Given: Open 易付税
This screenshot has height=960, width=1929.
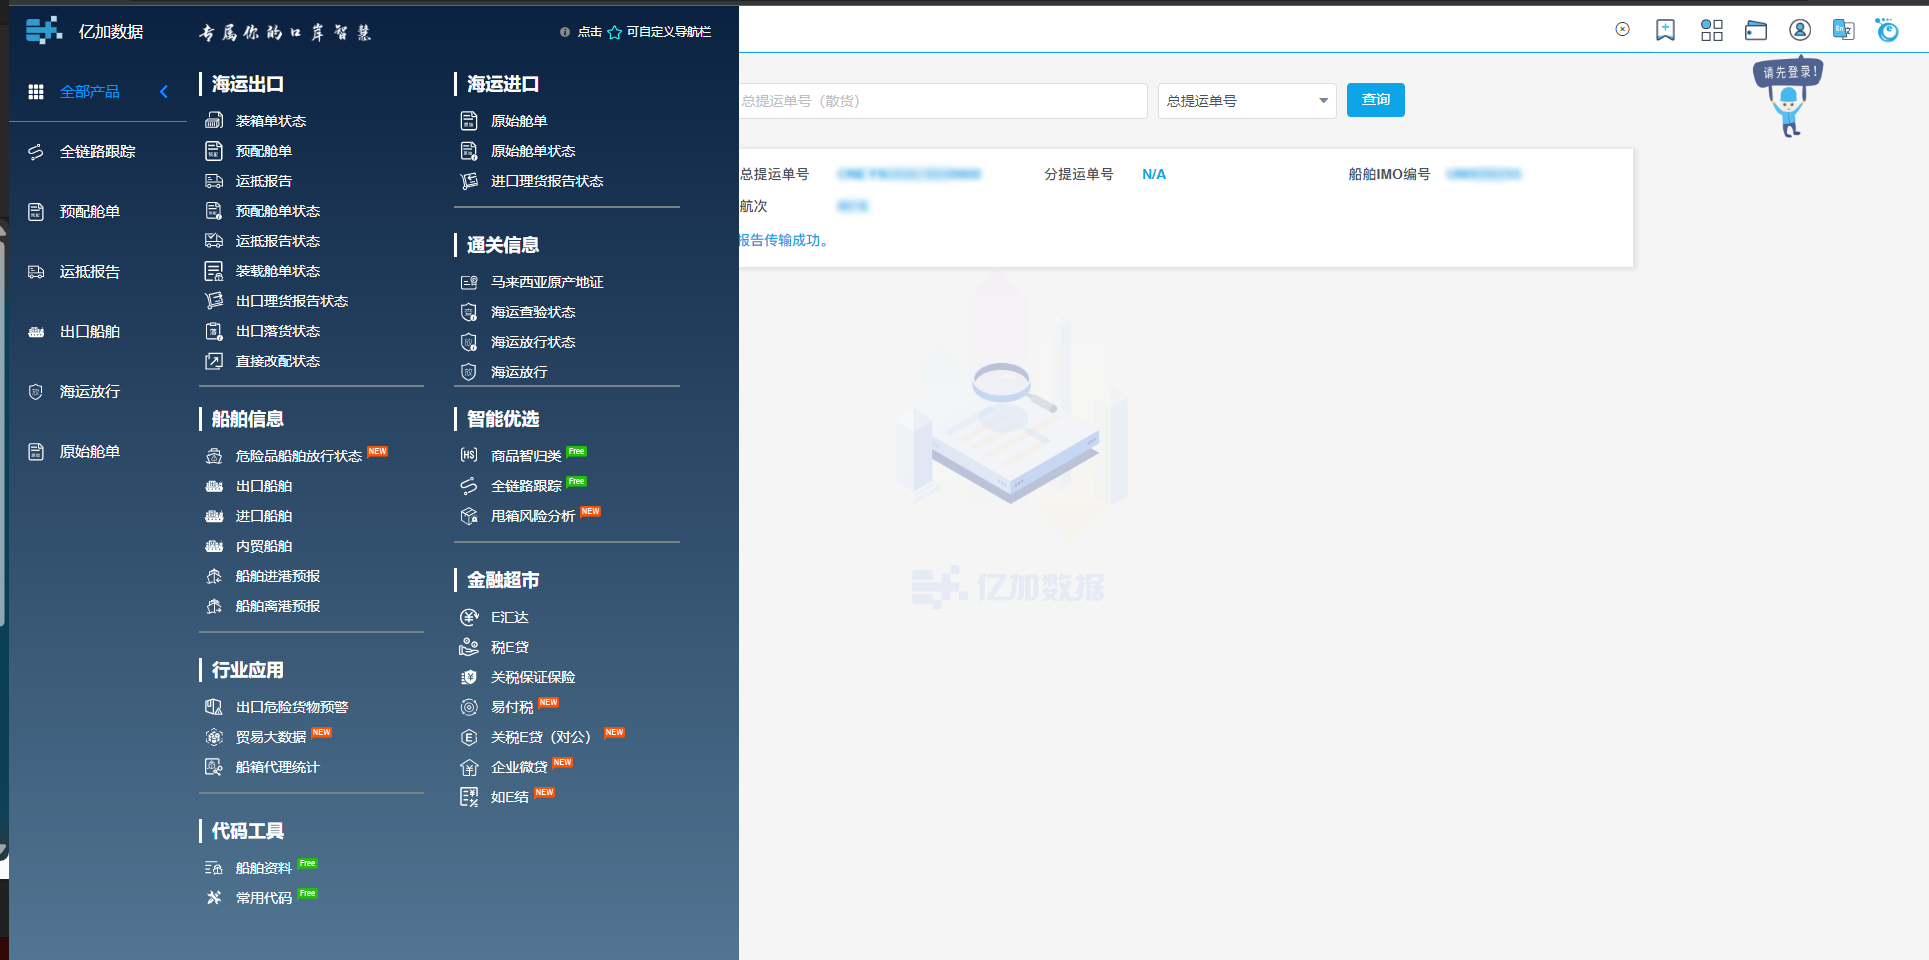Looking at the screenshot, I should coord(512,707).
